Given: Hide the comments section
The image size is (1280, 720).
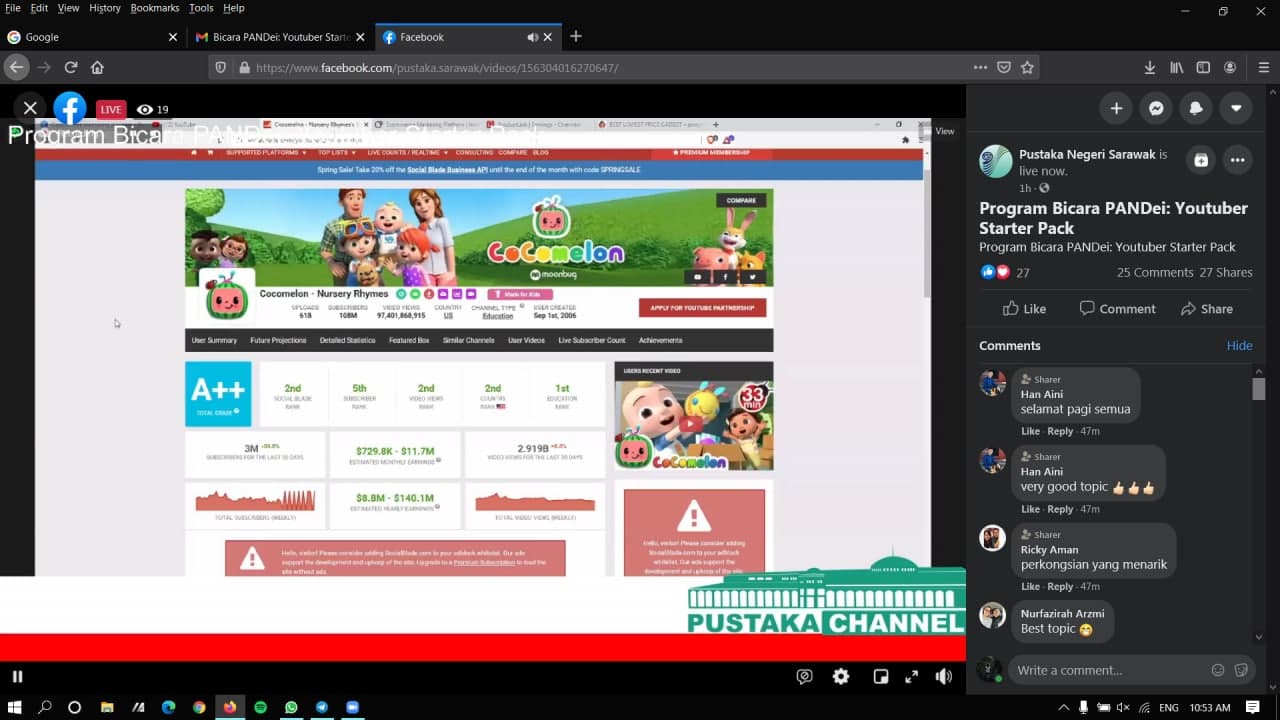Looking at the screenshot, I should (1239, 345).
